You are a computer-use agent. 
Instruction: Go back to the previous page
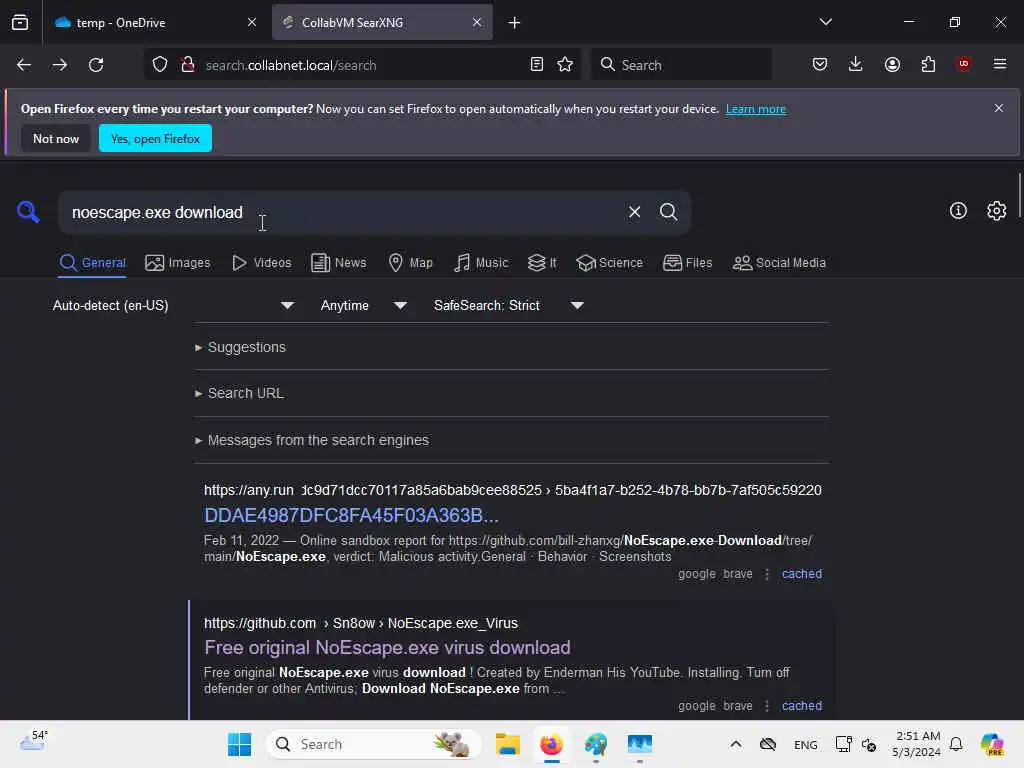coord(24,65)
